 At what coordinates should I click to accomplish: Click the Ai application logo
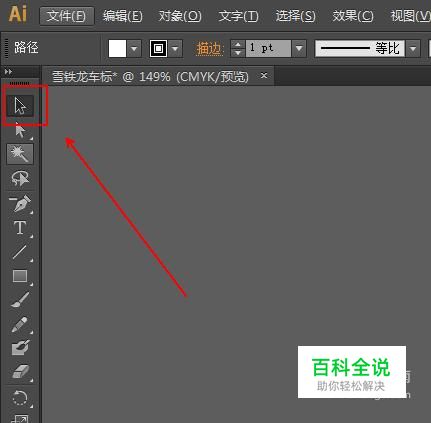pyautogui.click(x=18, y=14)
